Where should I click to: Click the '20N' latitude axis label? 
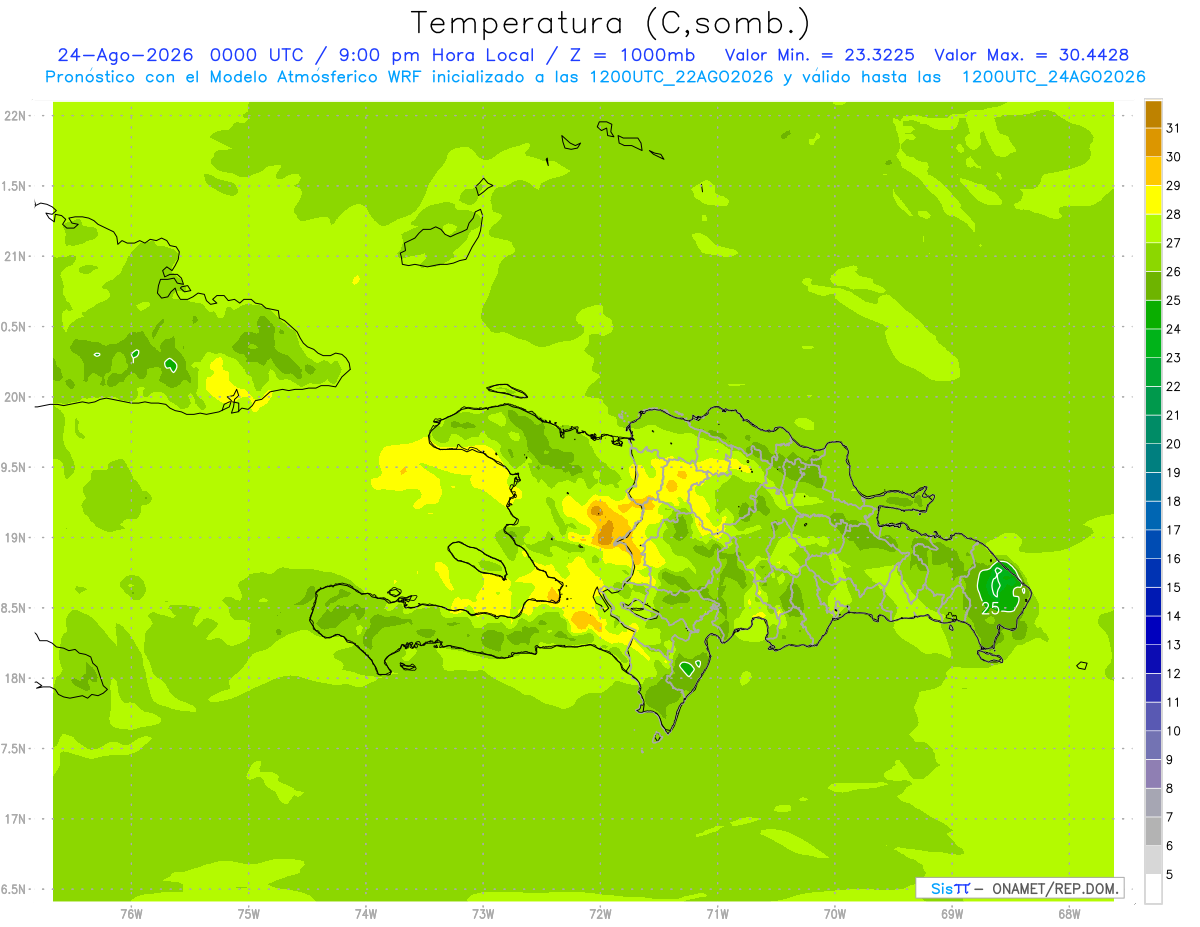point(15,397)
